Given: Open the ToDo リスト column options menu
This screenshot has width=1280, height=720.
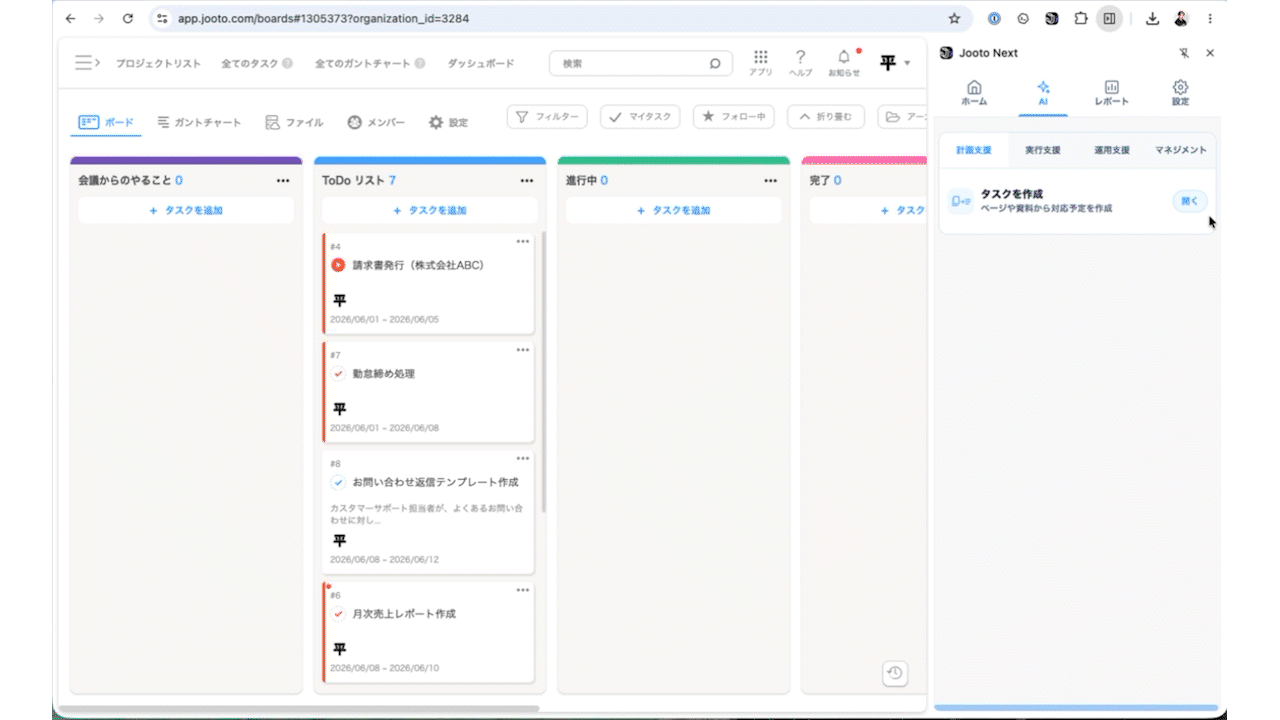Looking at the screenshot, I should click(527, 181).
